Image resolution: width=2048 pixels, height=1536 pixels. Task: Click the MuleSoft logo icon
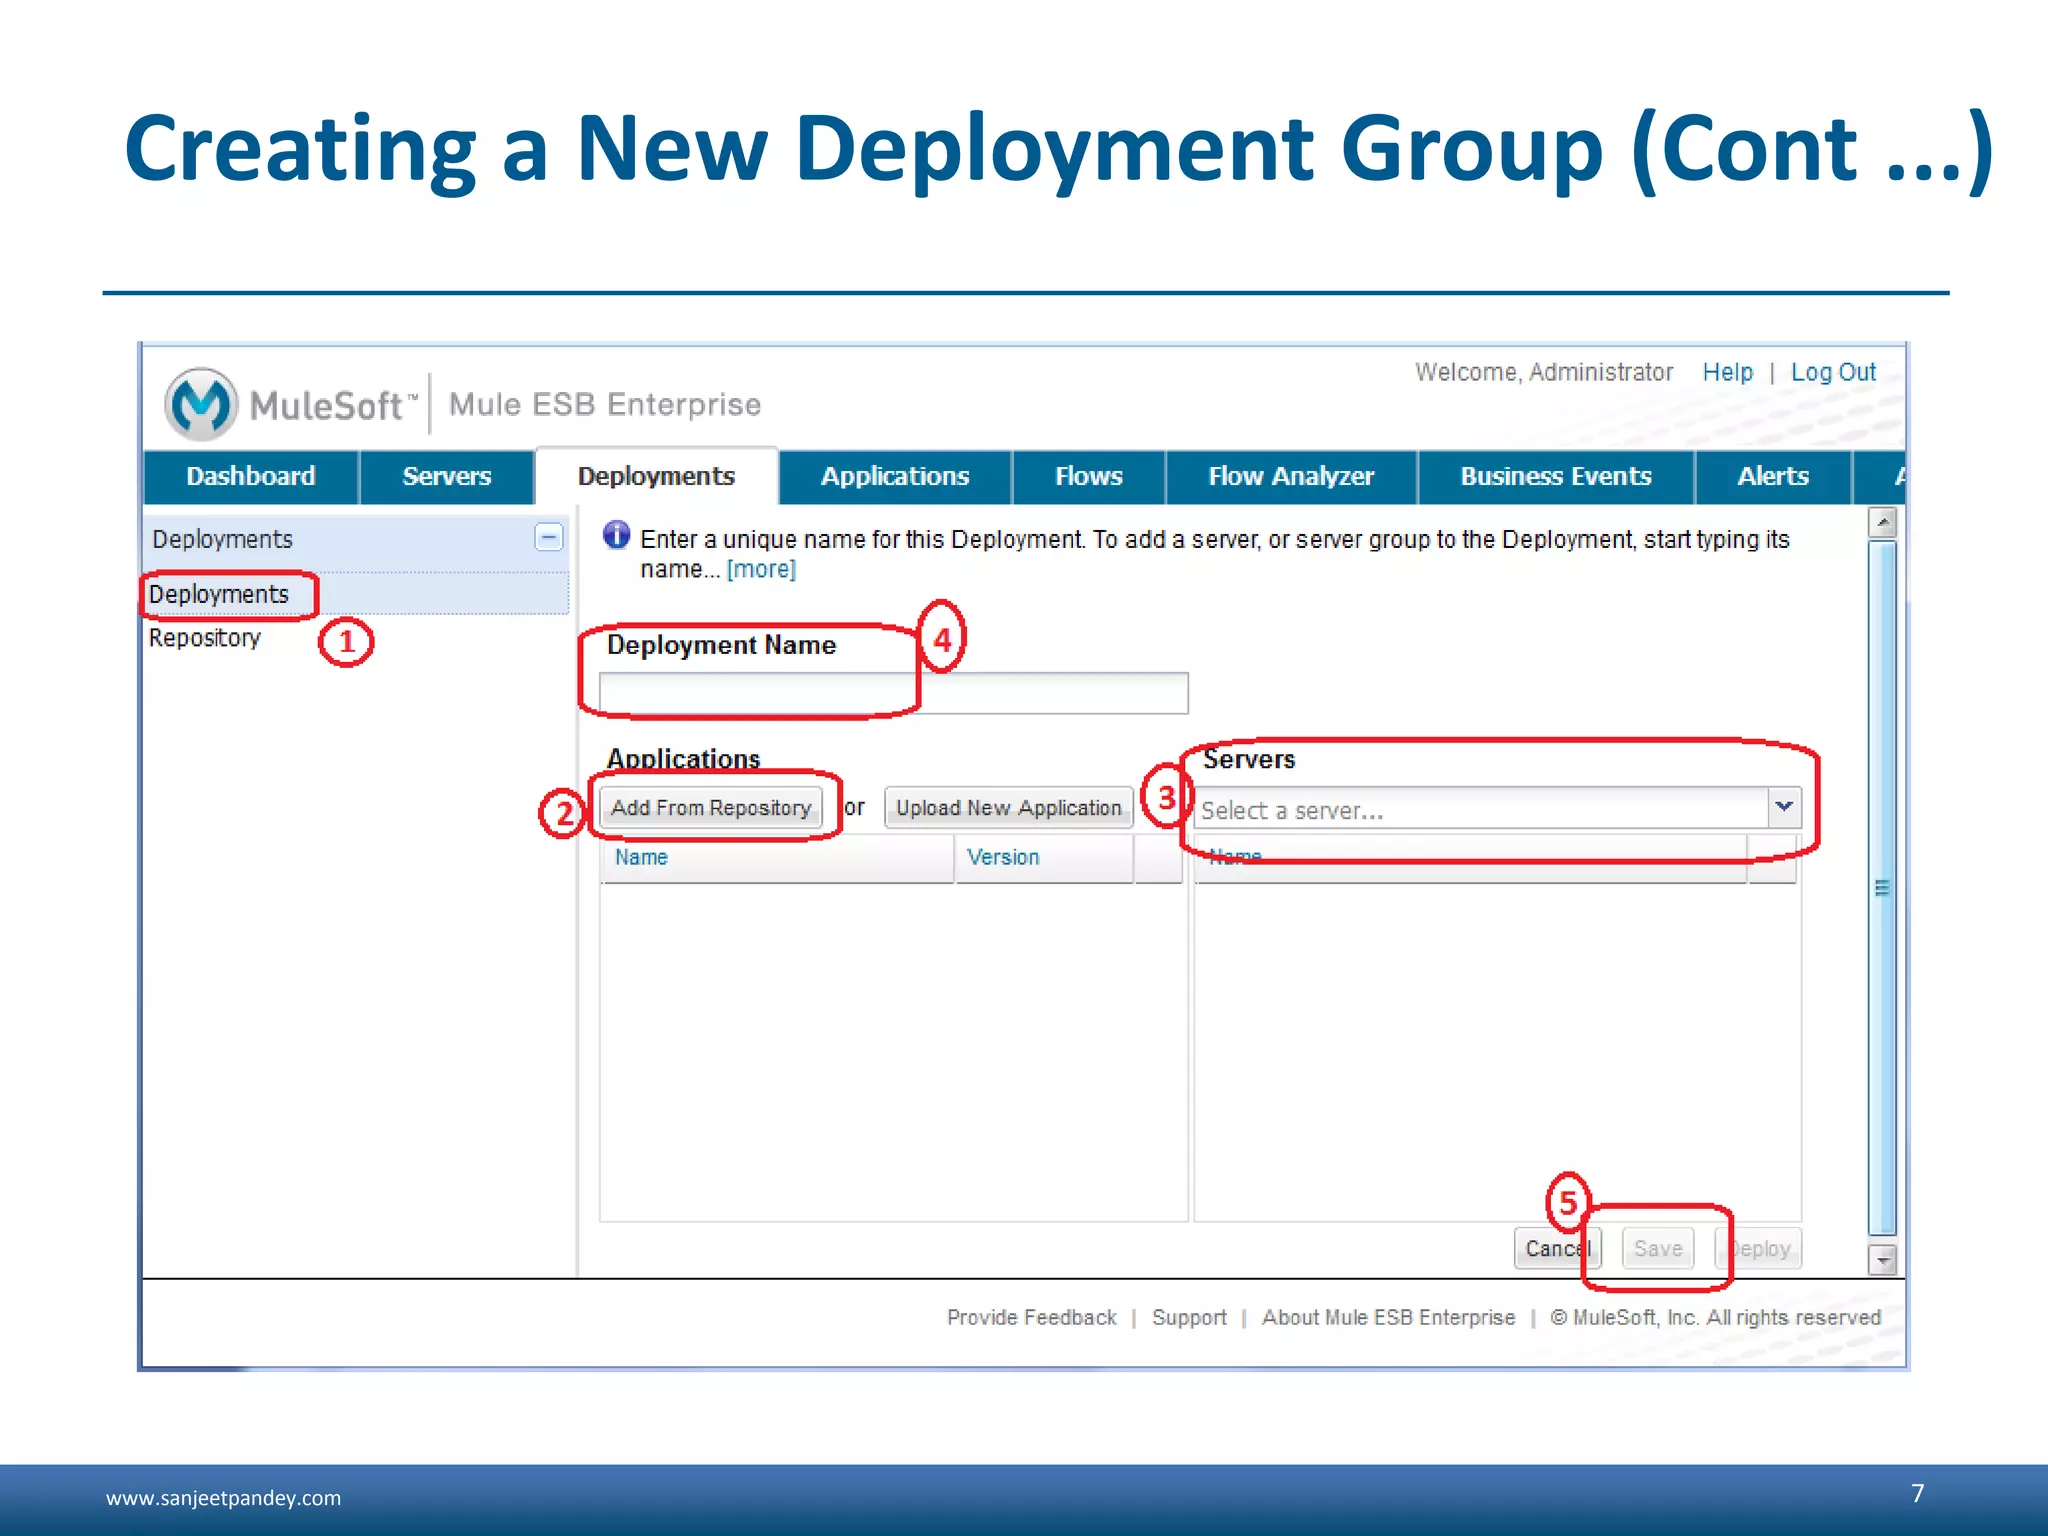tap(201, 404)
